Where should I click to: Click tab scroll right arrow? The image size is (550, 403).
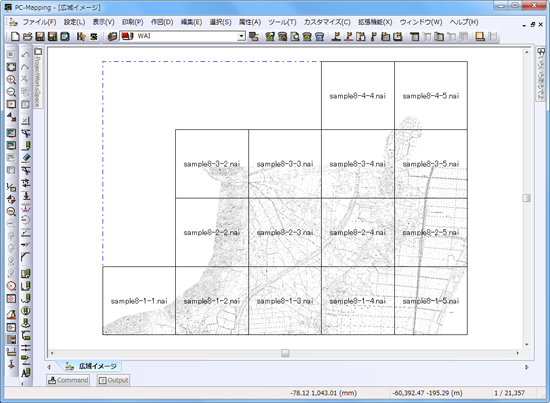tap(526, 367)
